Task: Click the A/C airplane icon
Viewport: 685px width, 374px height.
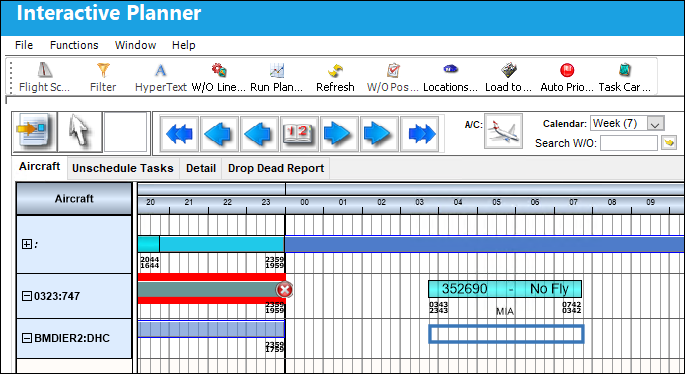Action: 503,131
